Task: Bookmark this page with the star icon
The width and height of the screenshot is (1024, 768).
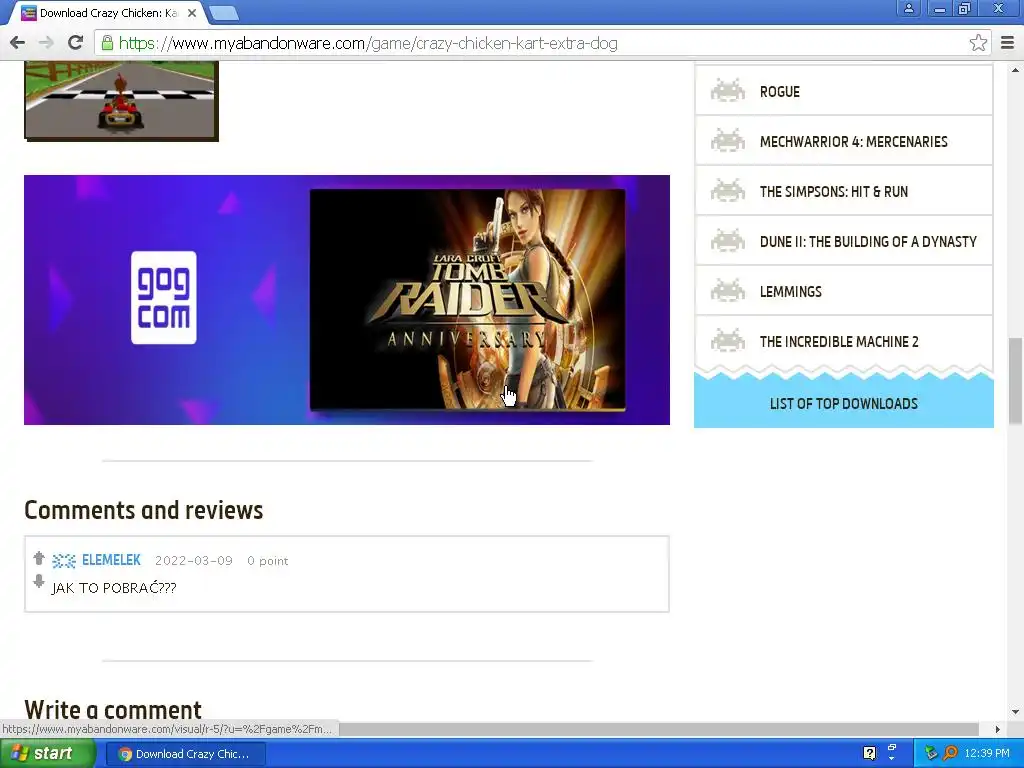Action: click(x=978, y=43)
